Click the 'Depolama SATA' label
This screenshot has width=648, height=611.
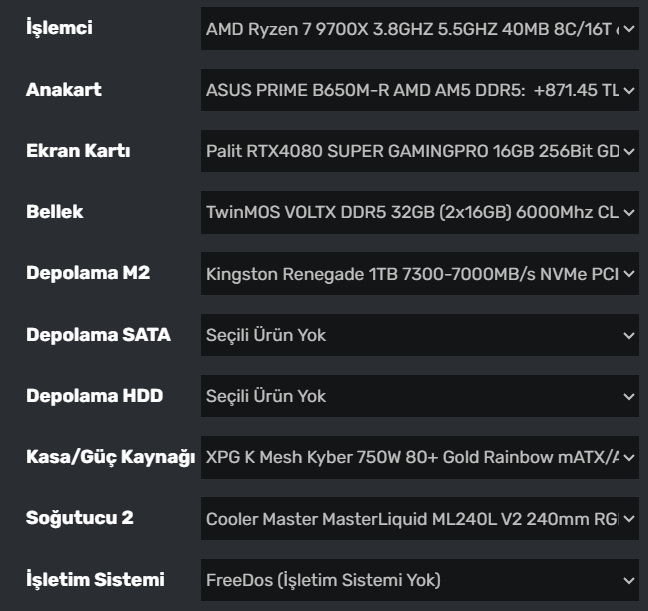point(98,335)
